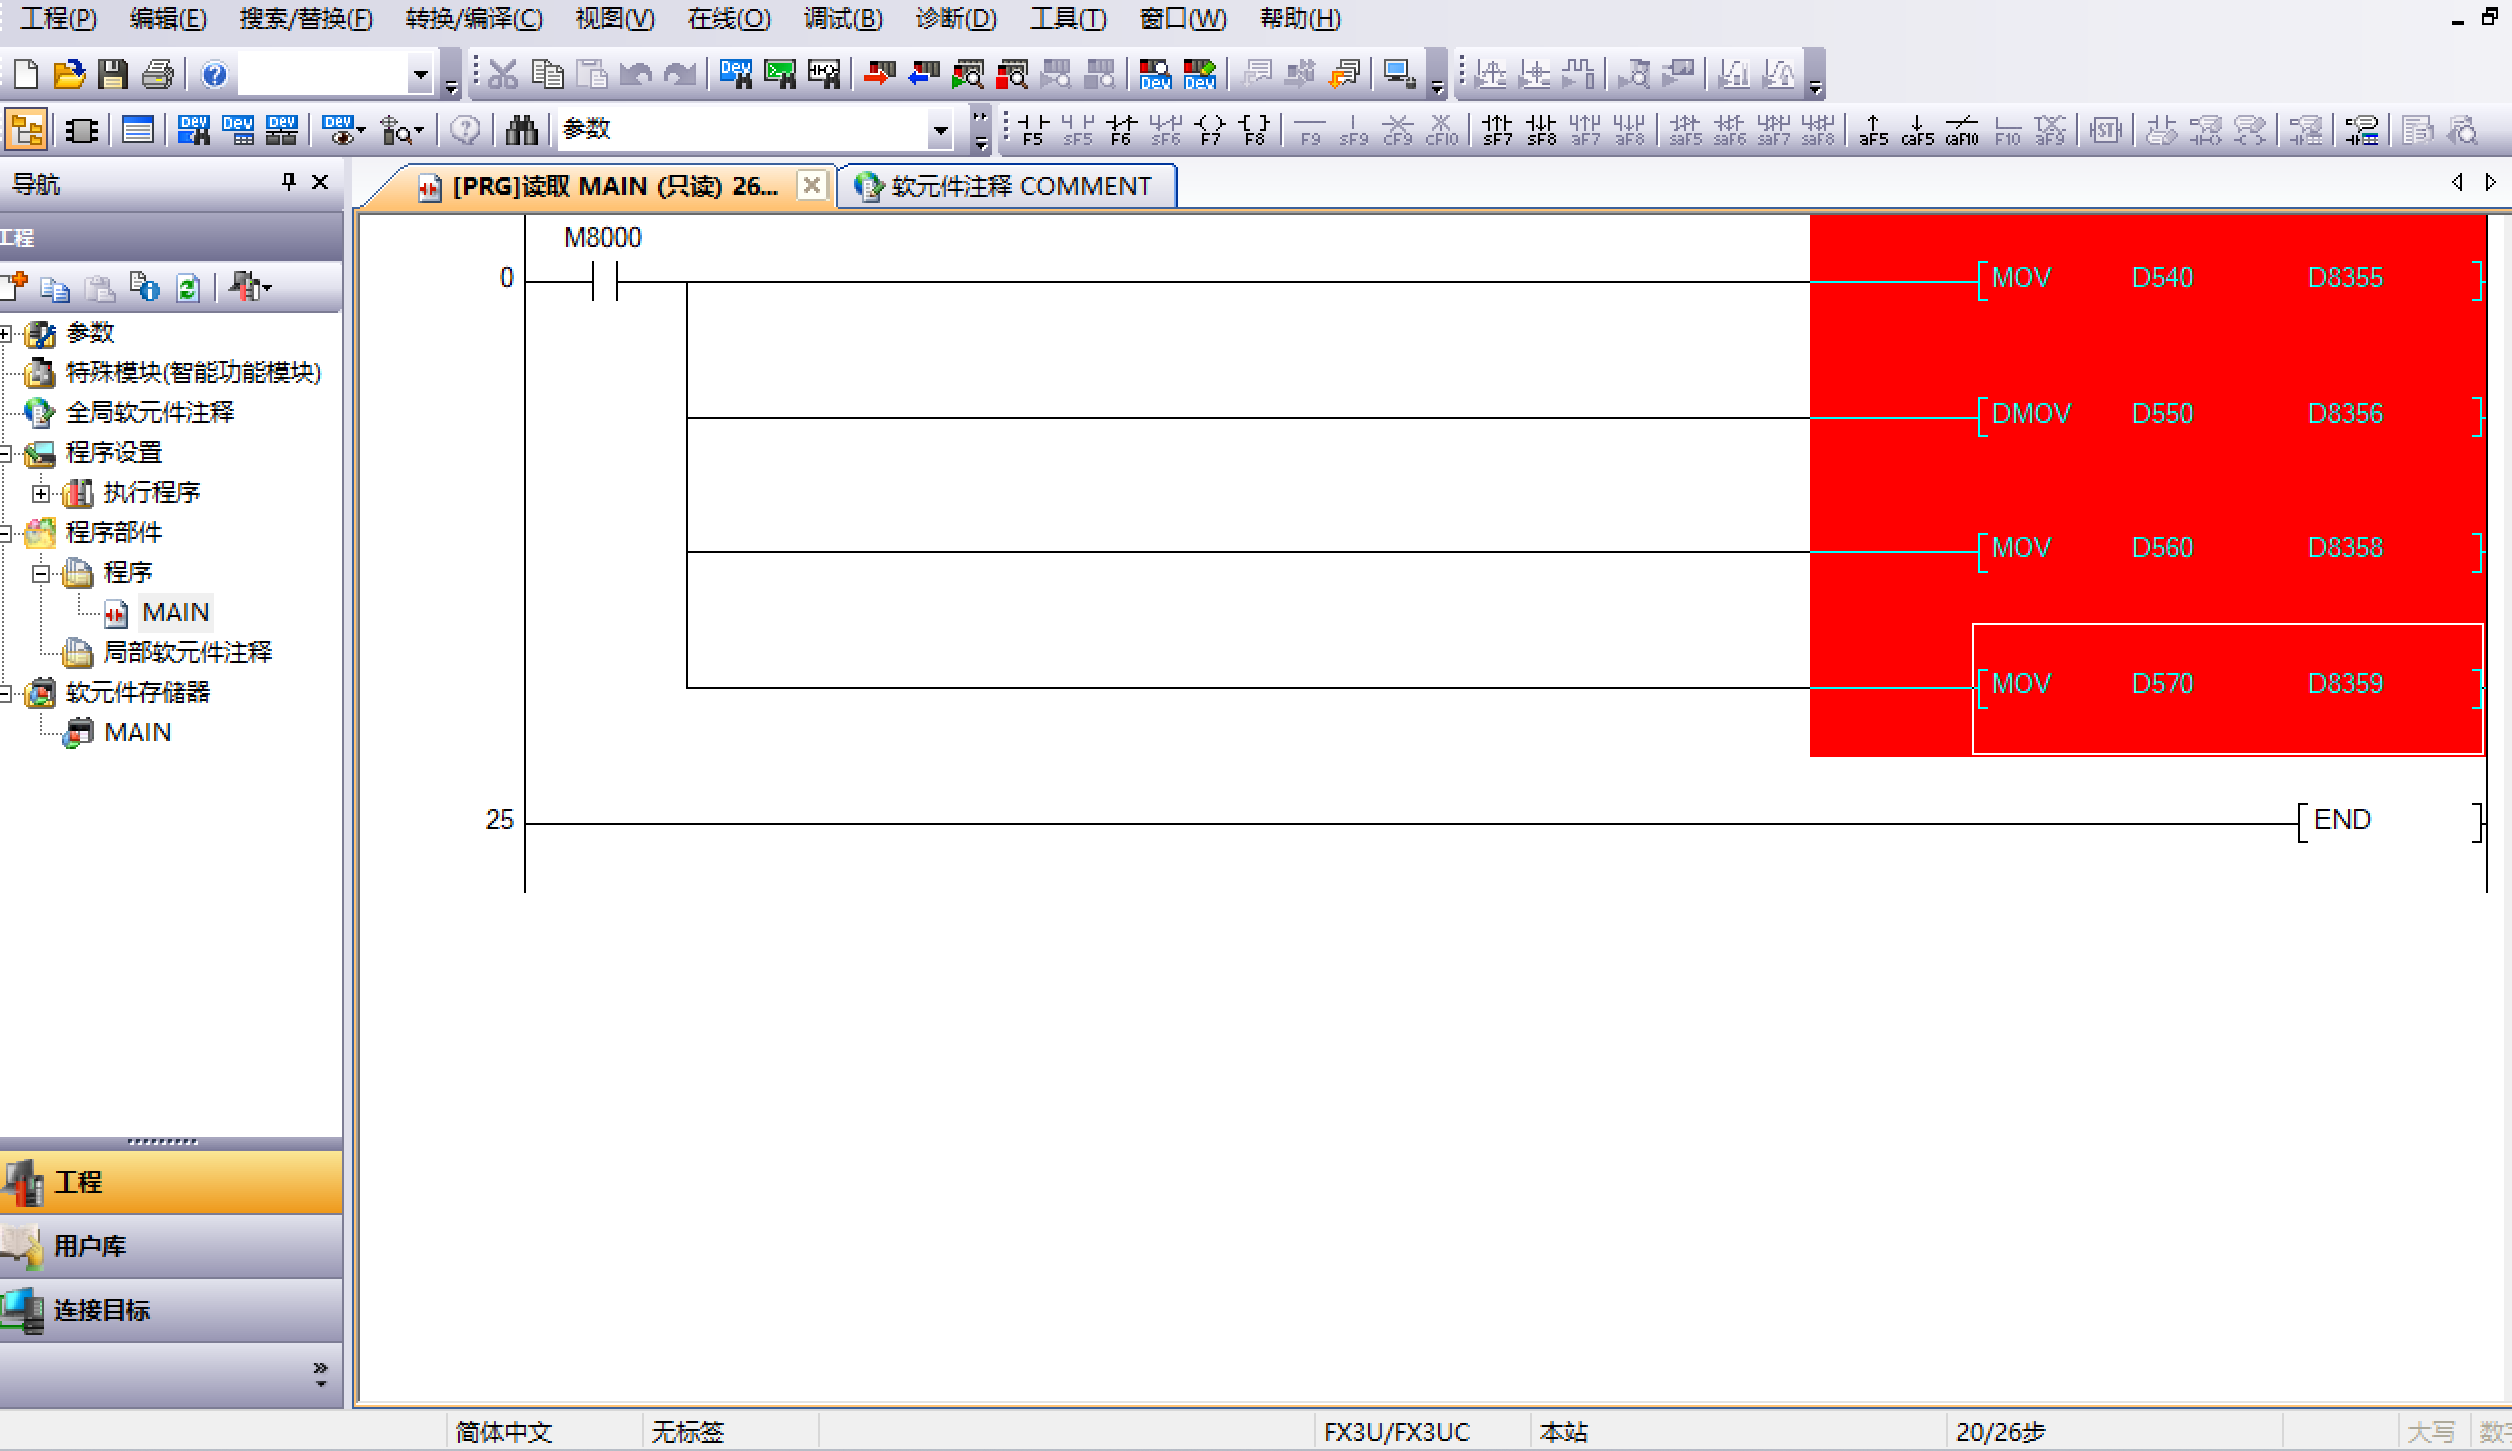Insert coil F7 ladder icon
The height and width of the screenshot is (1451, 2512).
(x=1210, y=130)
